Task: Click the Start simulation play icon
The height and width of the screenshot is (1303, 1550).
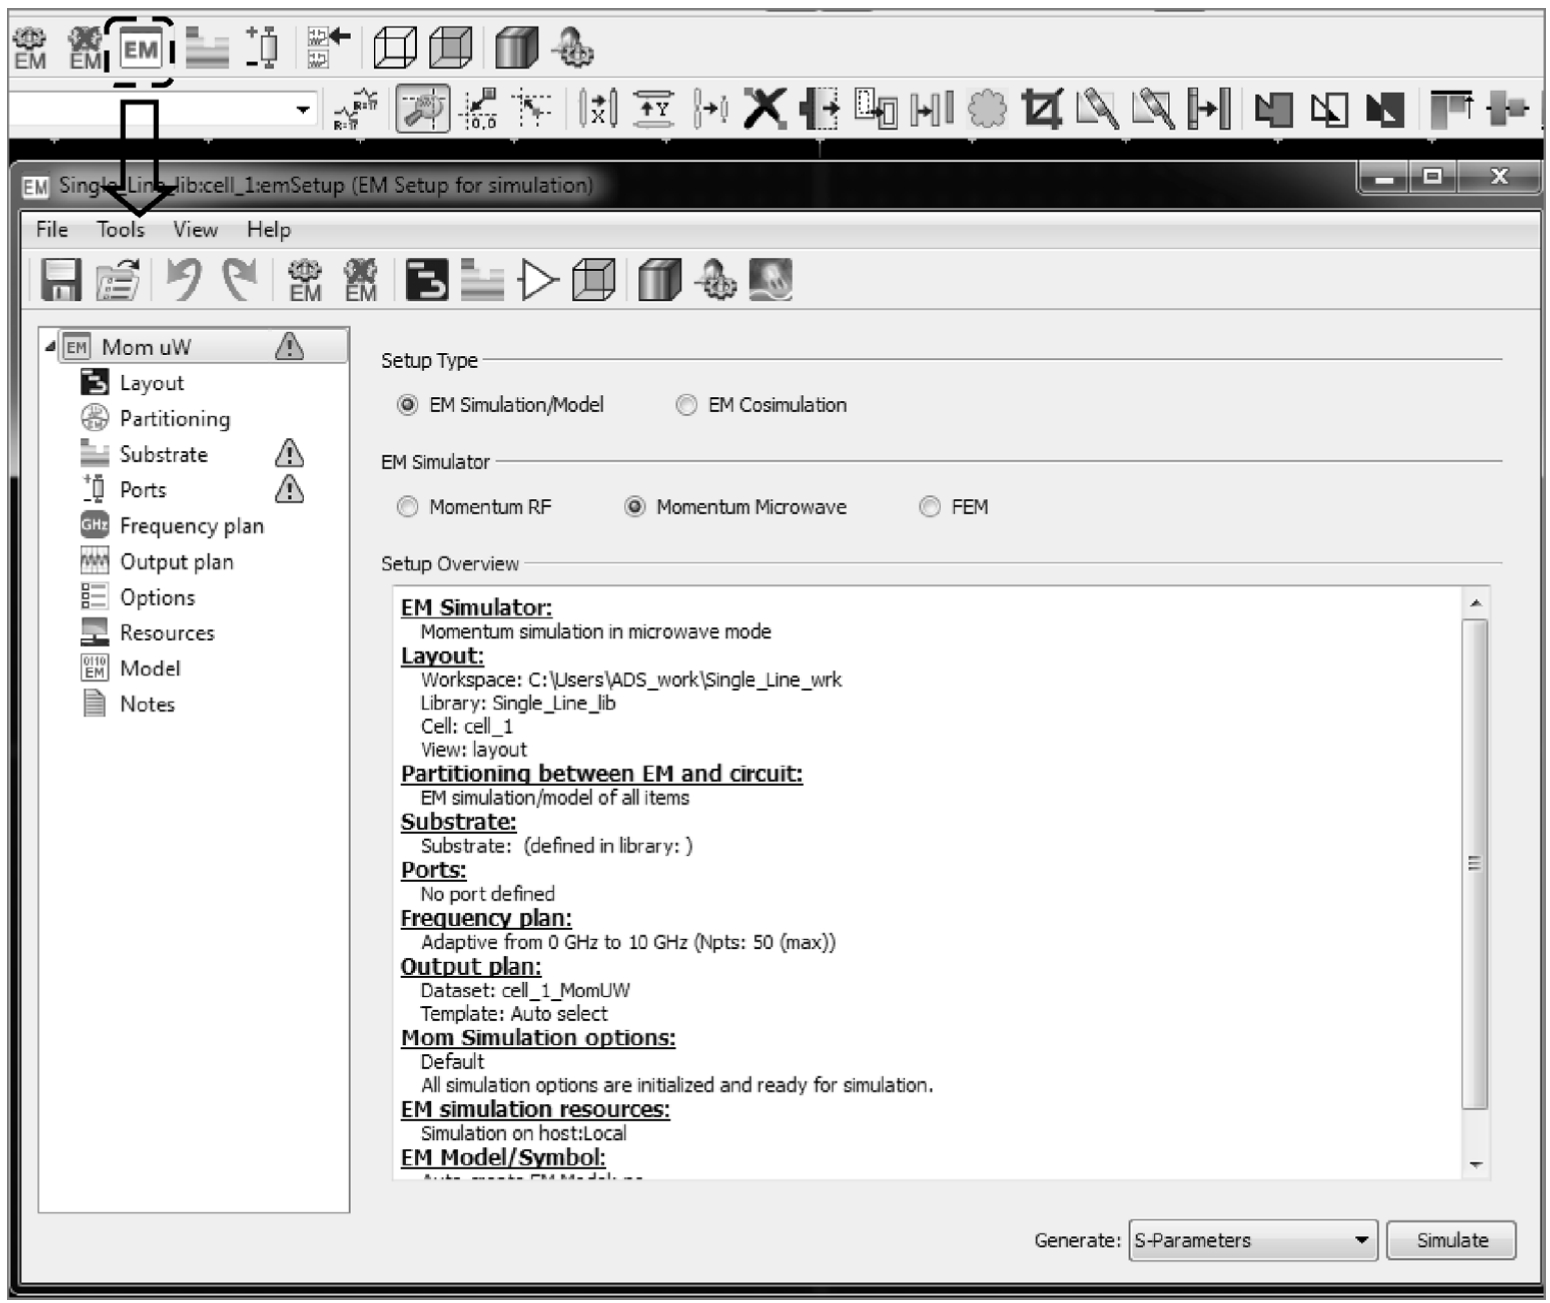Action: [x=538, y=281]
